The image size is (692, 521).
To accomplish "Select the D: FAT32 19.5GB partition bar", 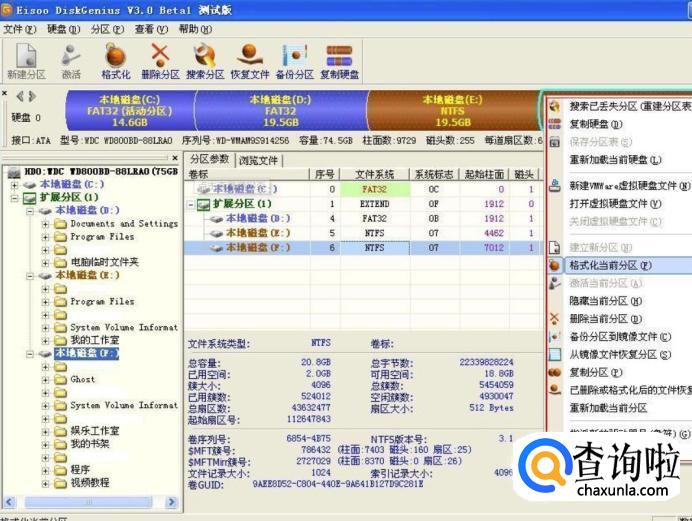I will click(281, 111).
